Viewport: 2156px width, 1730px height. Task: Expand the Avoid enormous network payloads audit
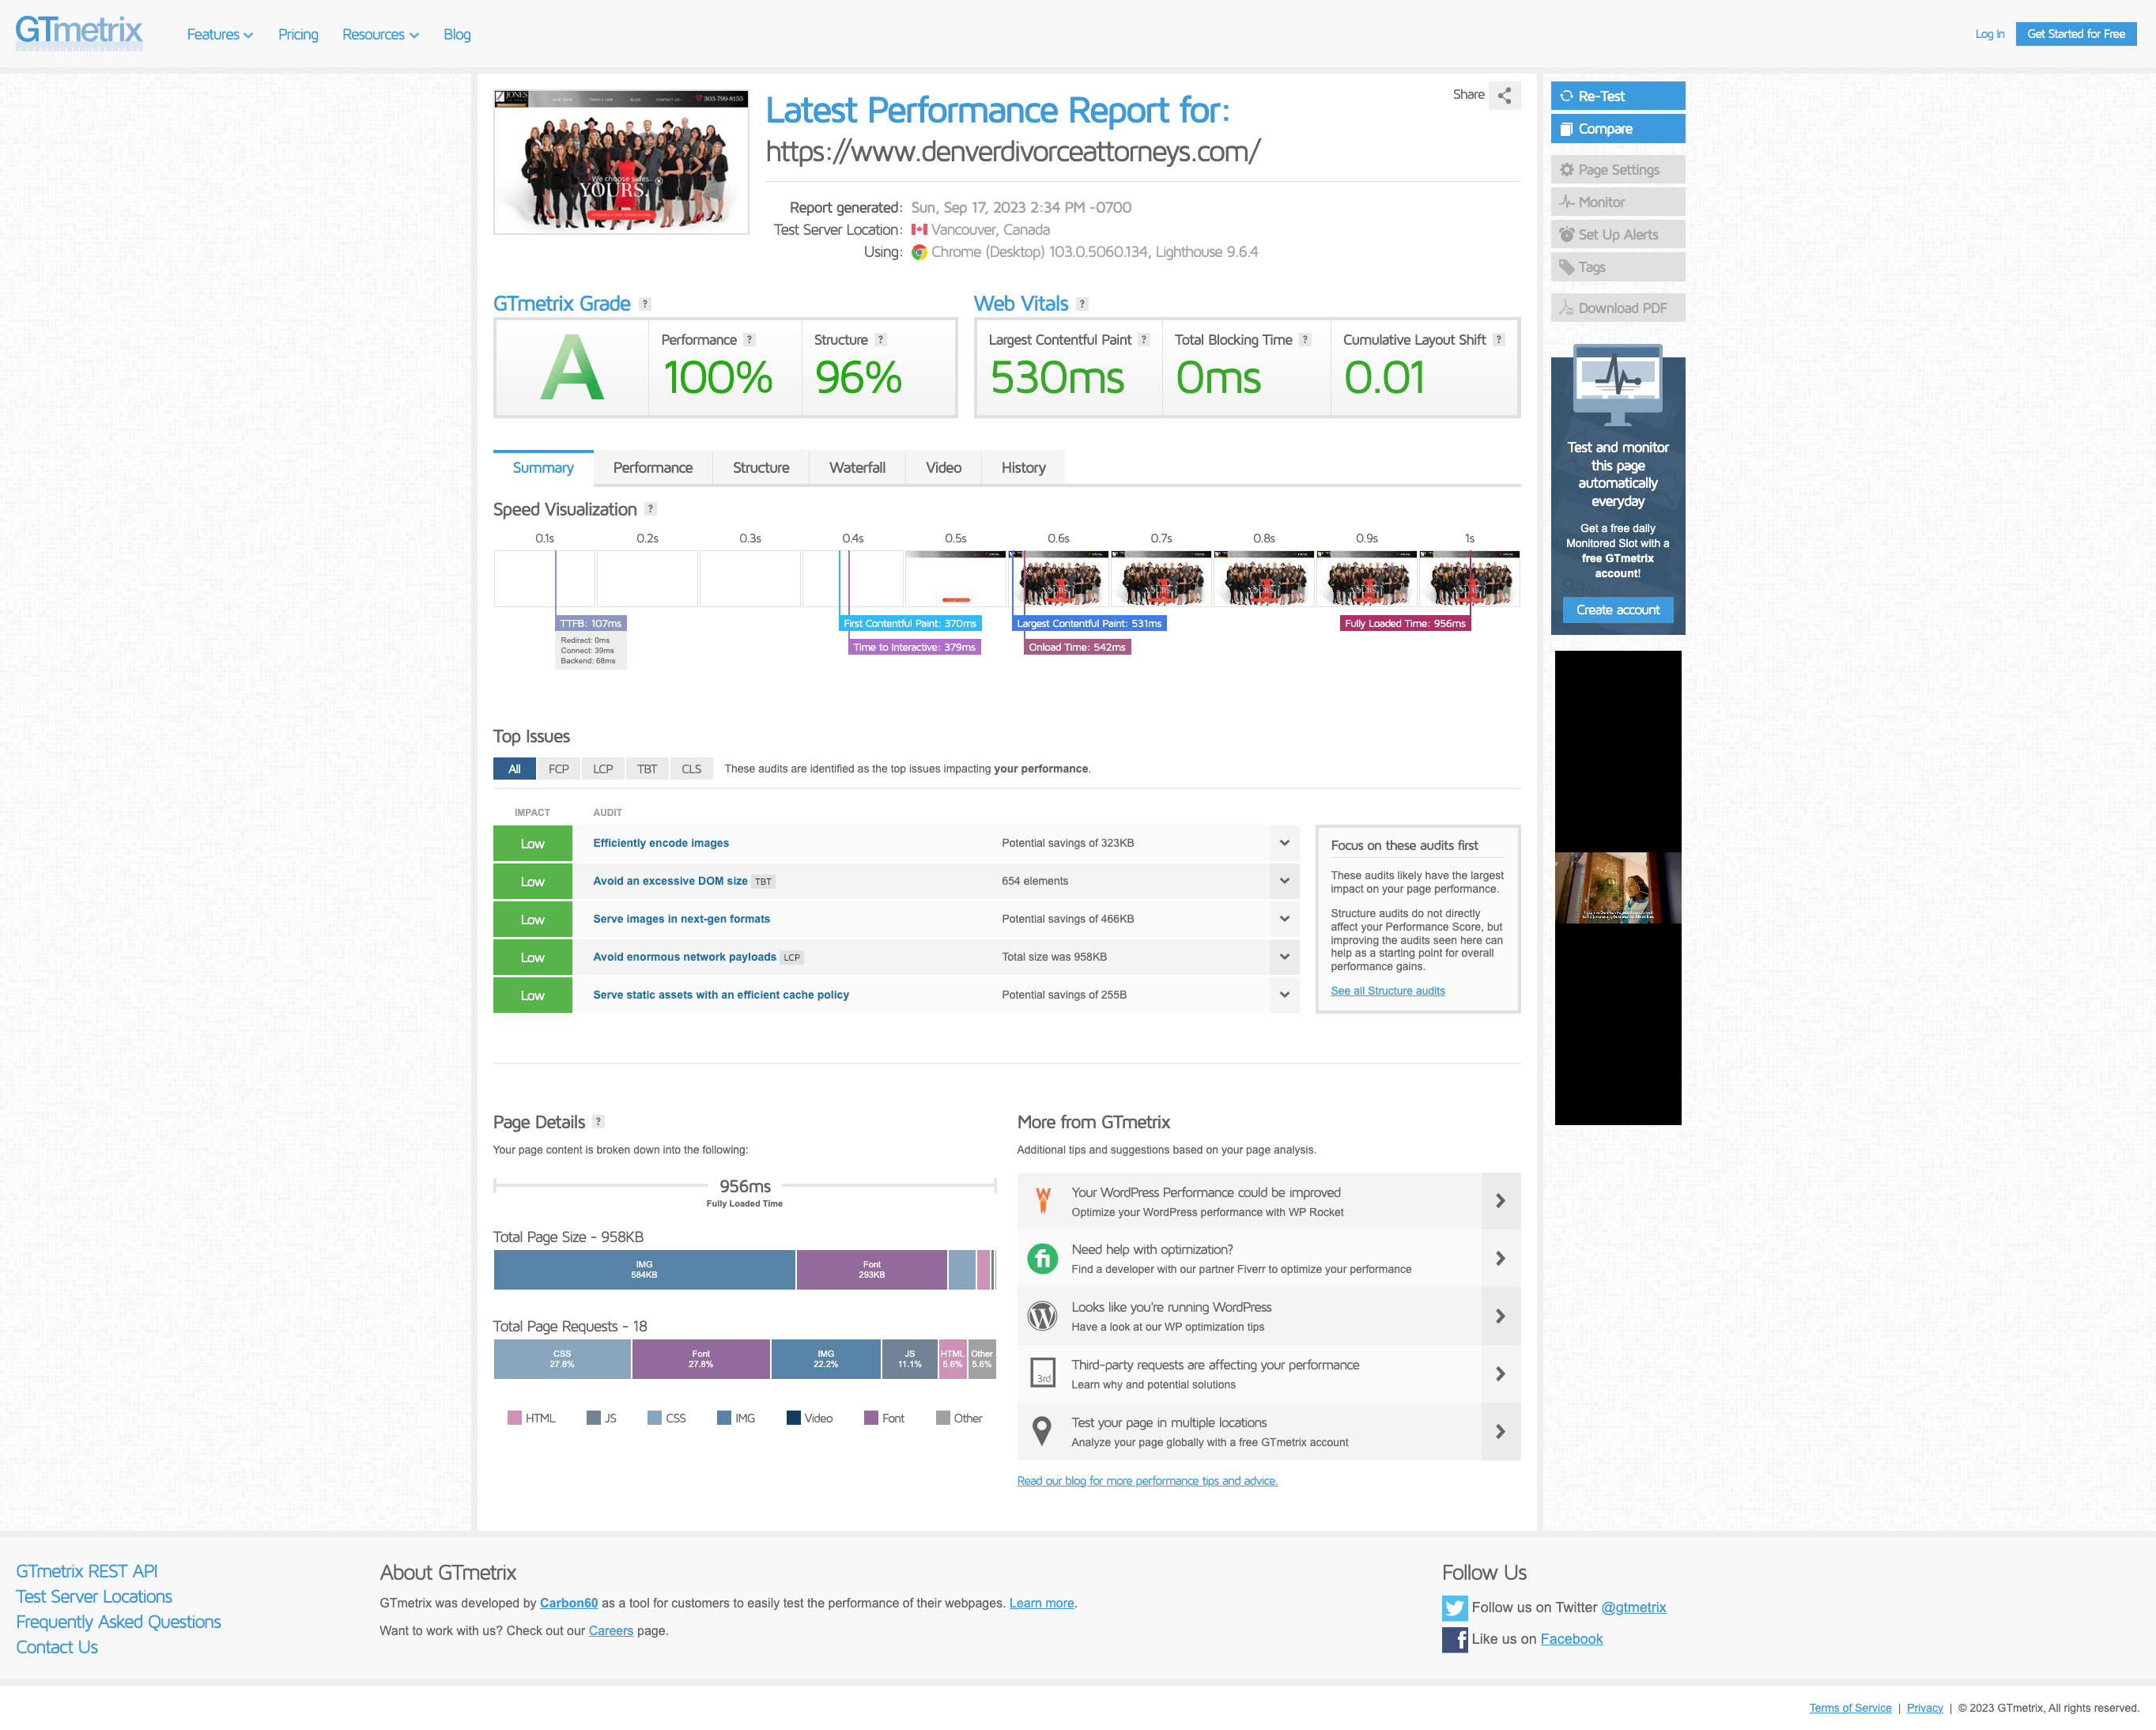click(1284, 957)
